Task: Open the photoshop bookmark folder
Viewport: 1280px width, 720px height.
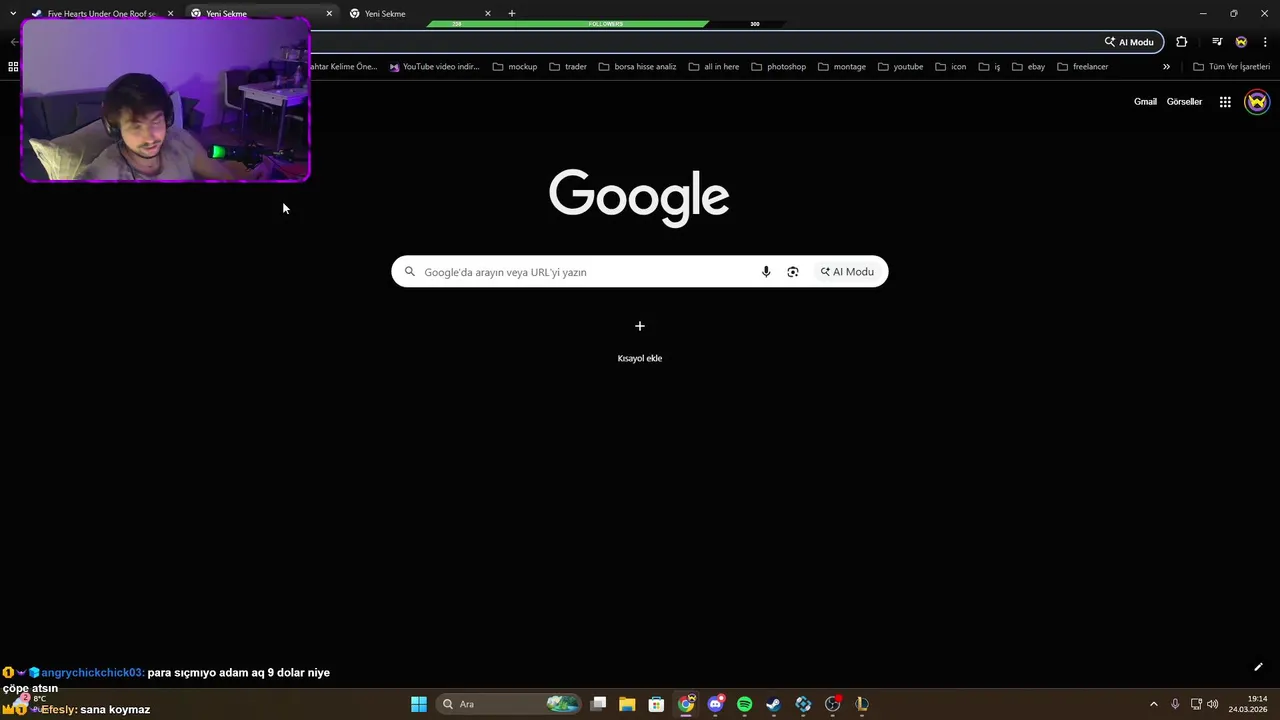Action: coord(778,67)
